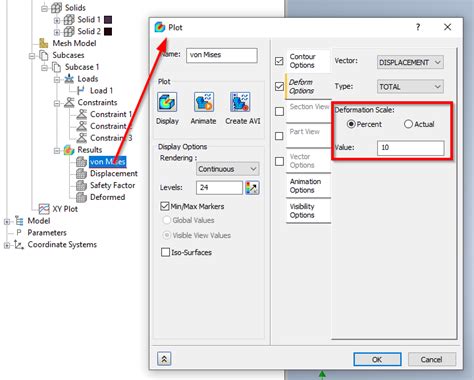
Task: Toggle the Deform Options checkbox
Action: pos(279,86)
